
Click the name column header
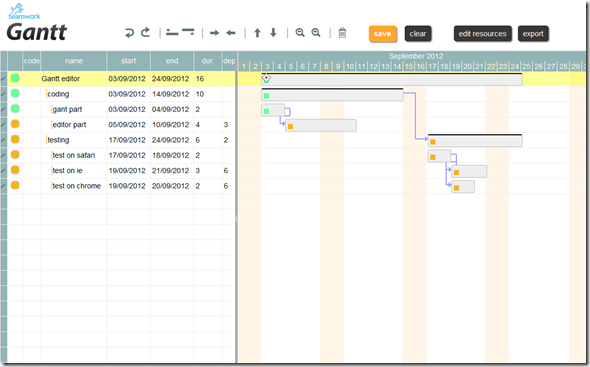click(74, 61)
